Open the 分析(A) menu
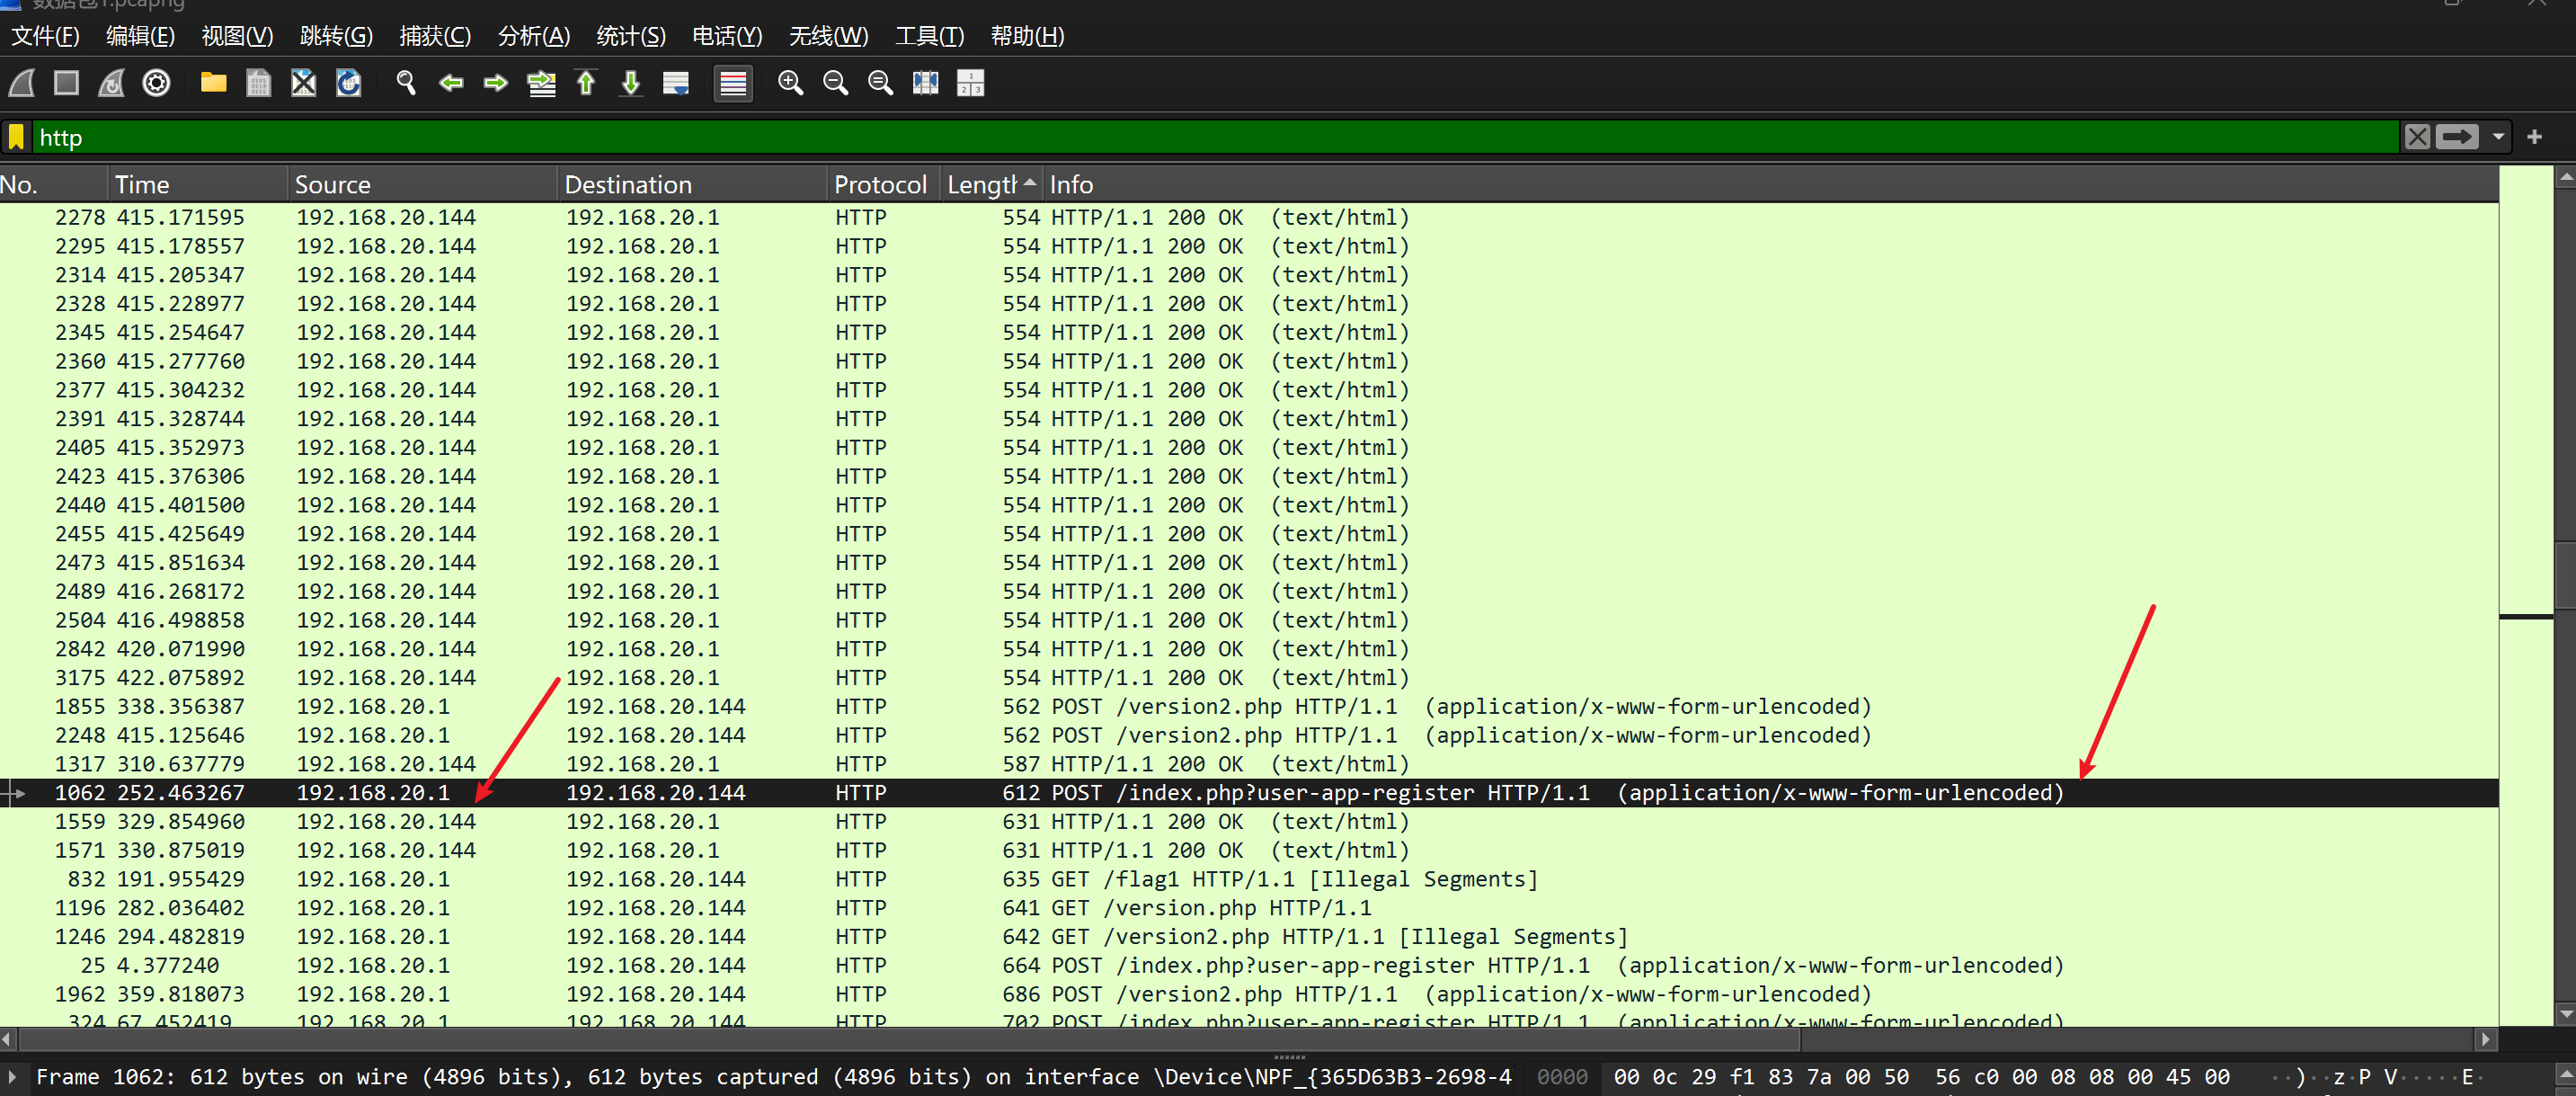This screenshot has height=1096, width=2576. 533,37
